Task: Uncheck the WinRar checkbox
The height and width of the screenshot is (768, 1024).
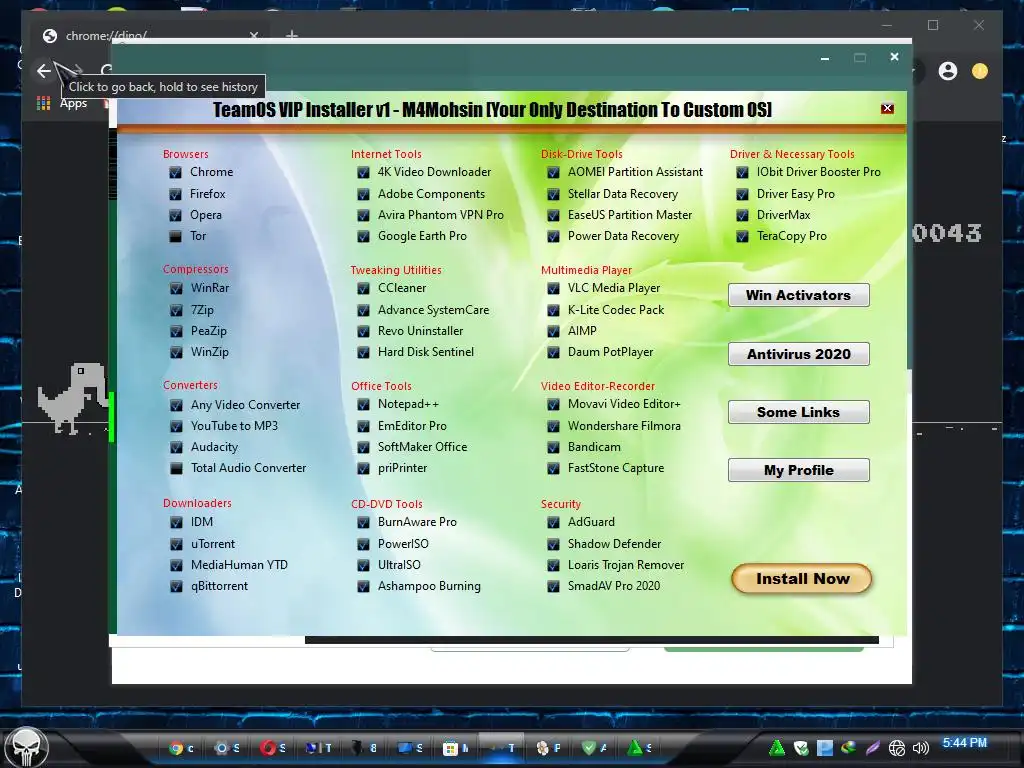Action: [176, 288]
